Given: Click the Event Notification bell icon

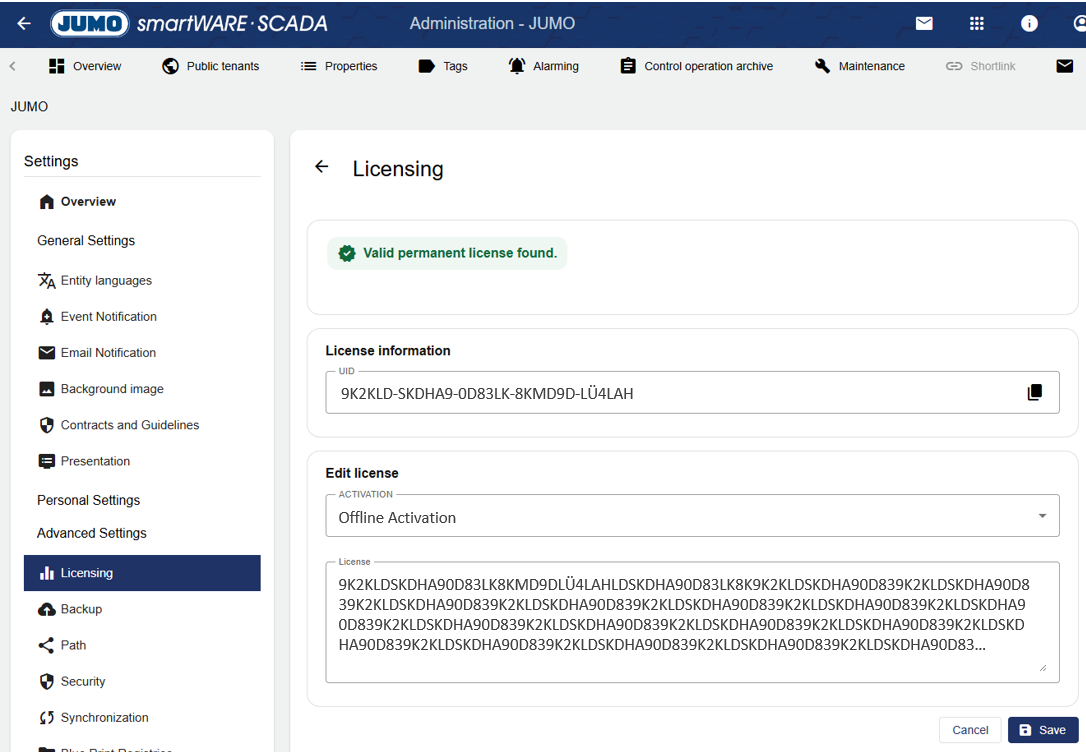Looking at the screenshot, I should tap(46, 316).
